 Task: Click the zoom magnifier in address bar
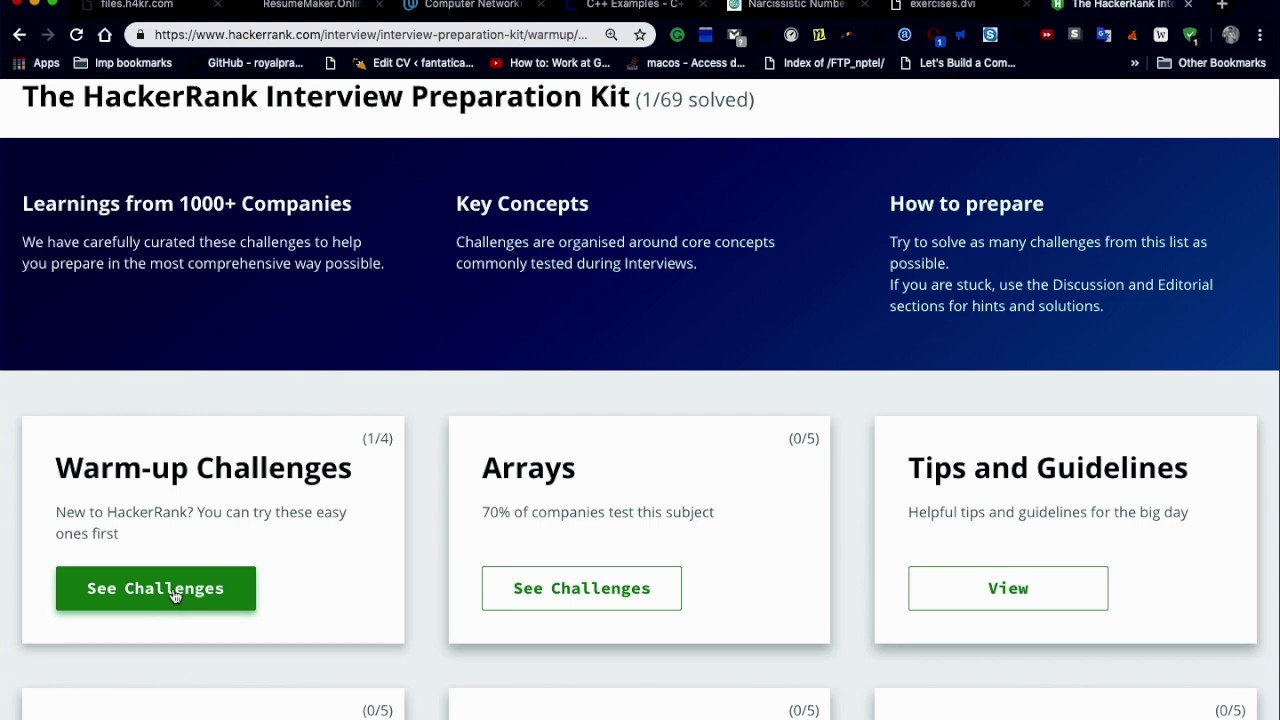611,35
